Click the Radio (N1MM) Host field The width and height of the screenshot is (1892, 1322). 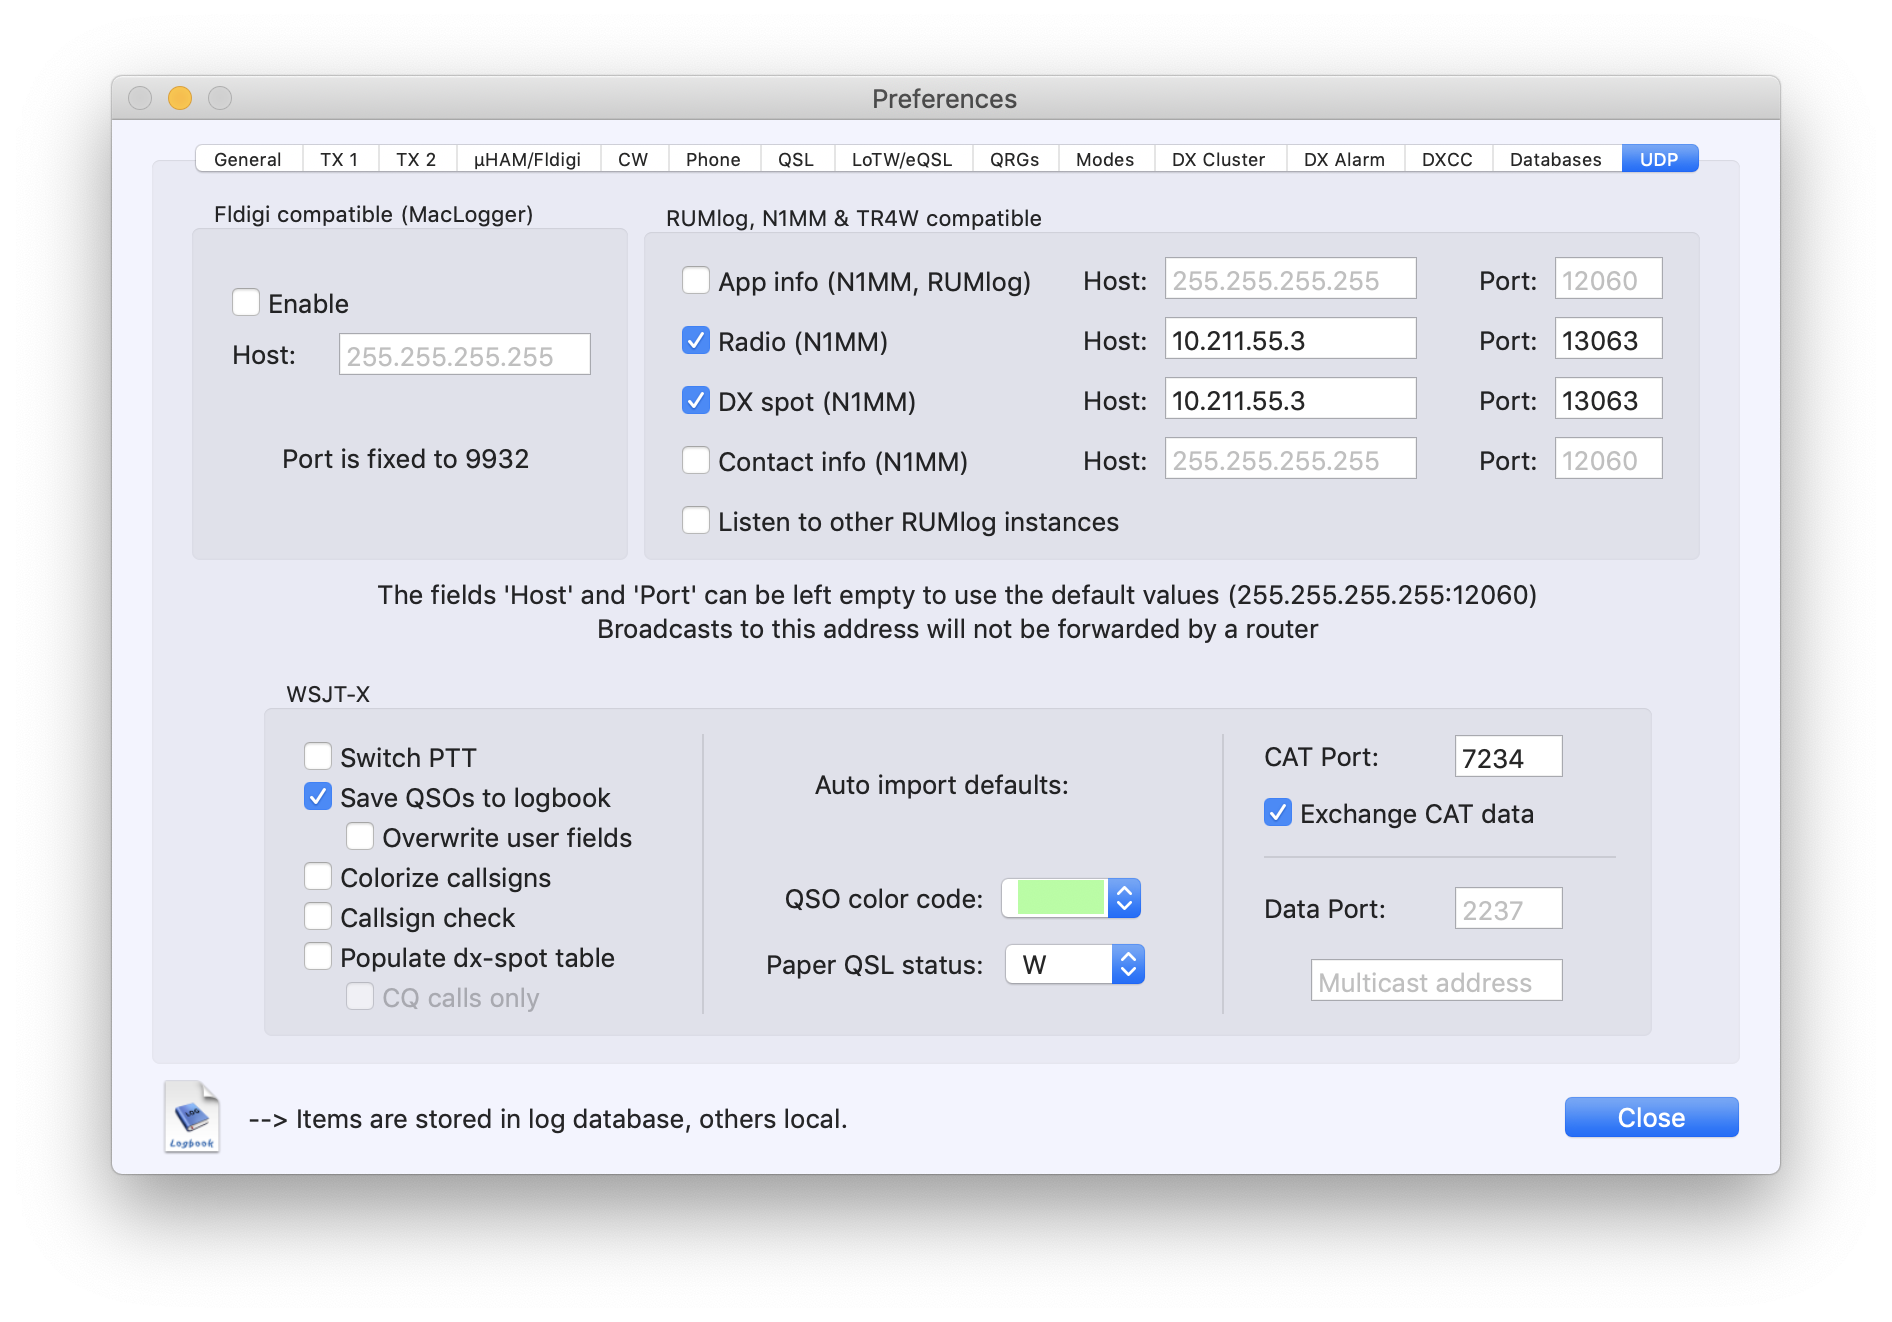[x=1289, y=340]
